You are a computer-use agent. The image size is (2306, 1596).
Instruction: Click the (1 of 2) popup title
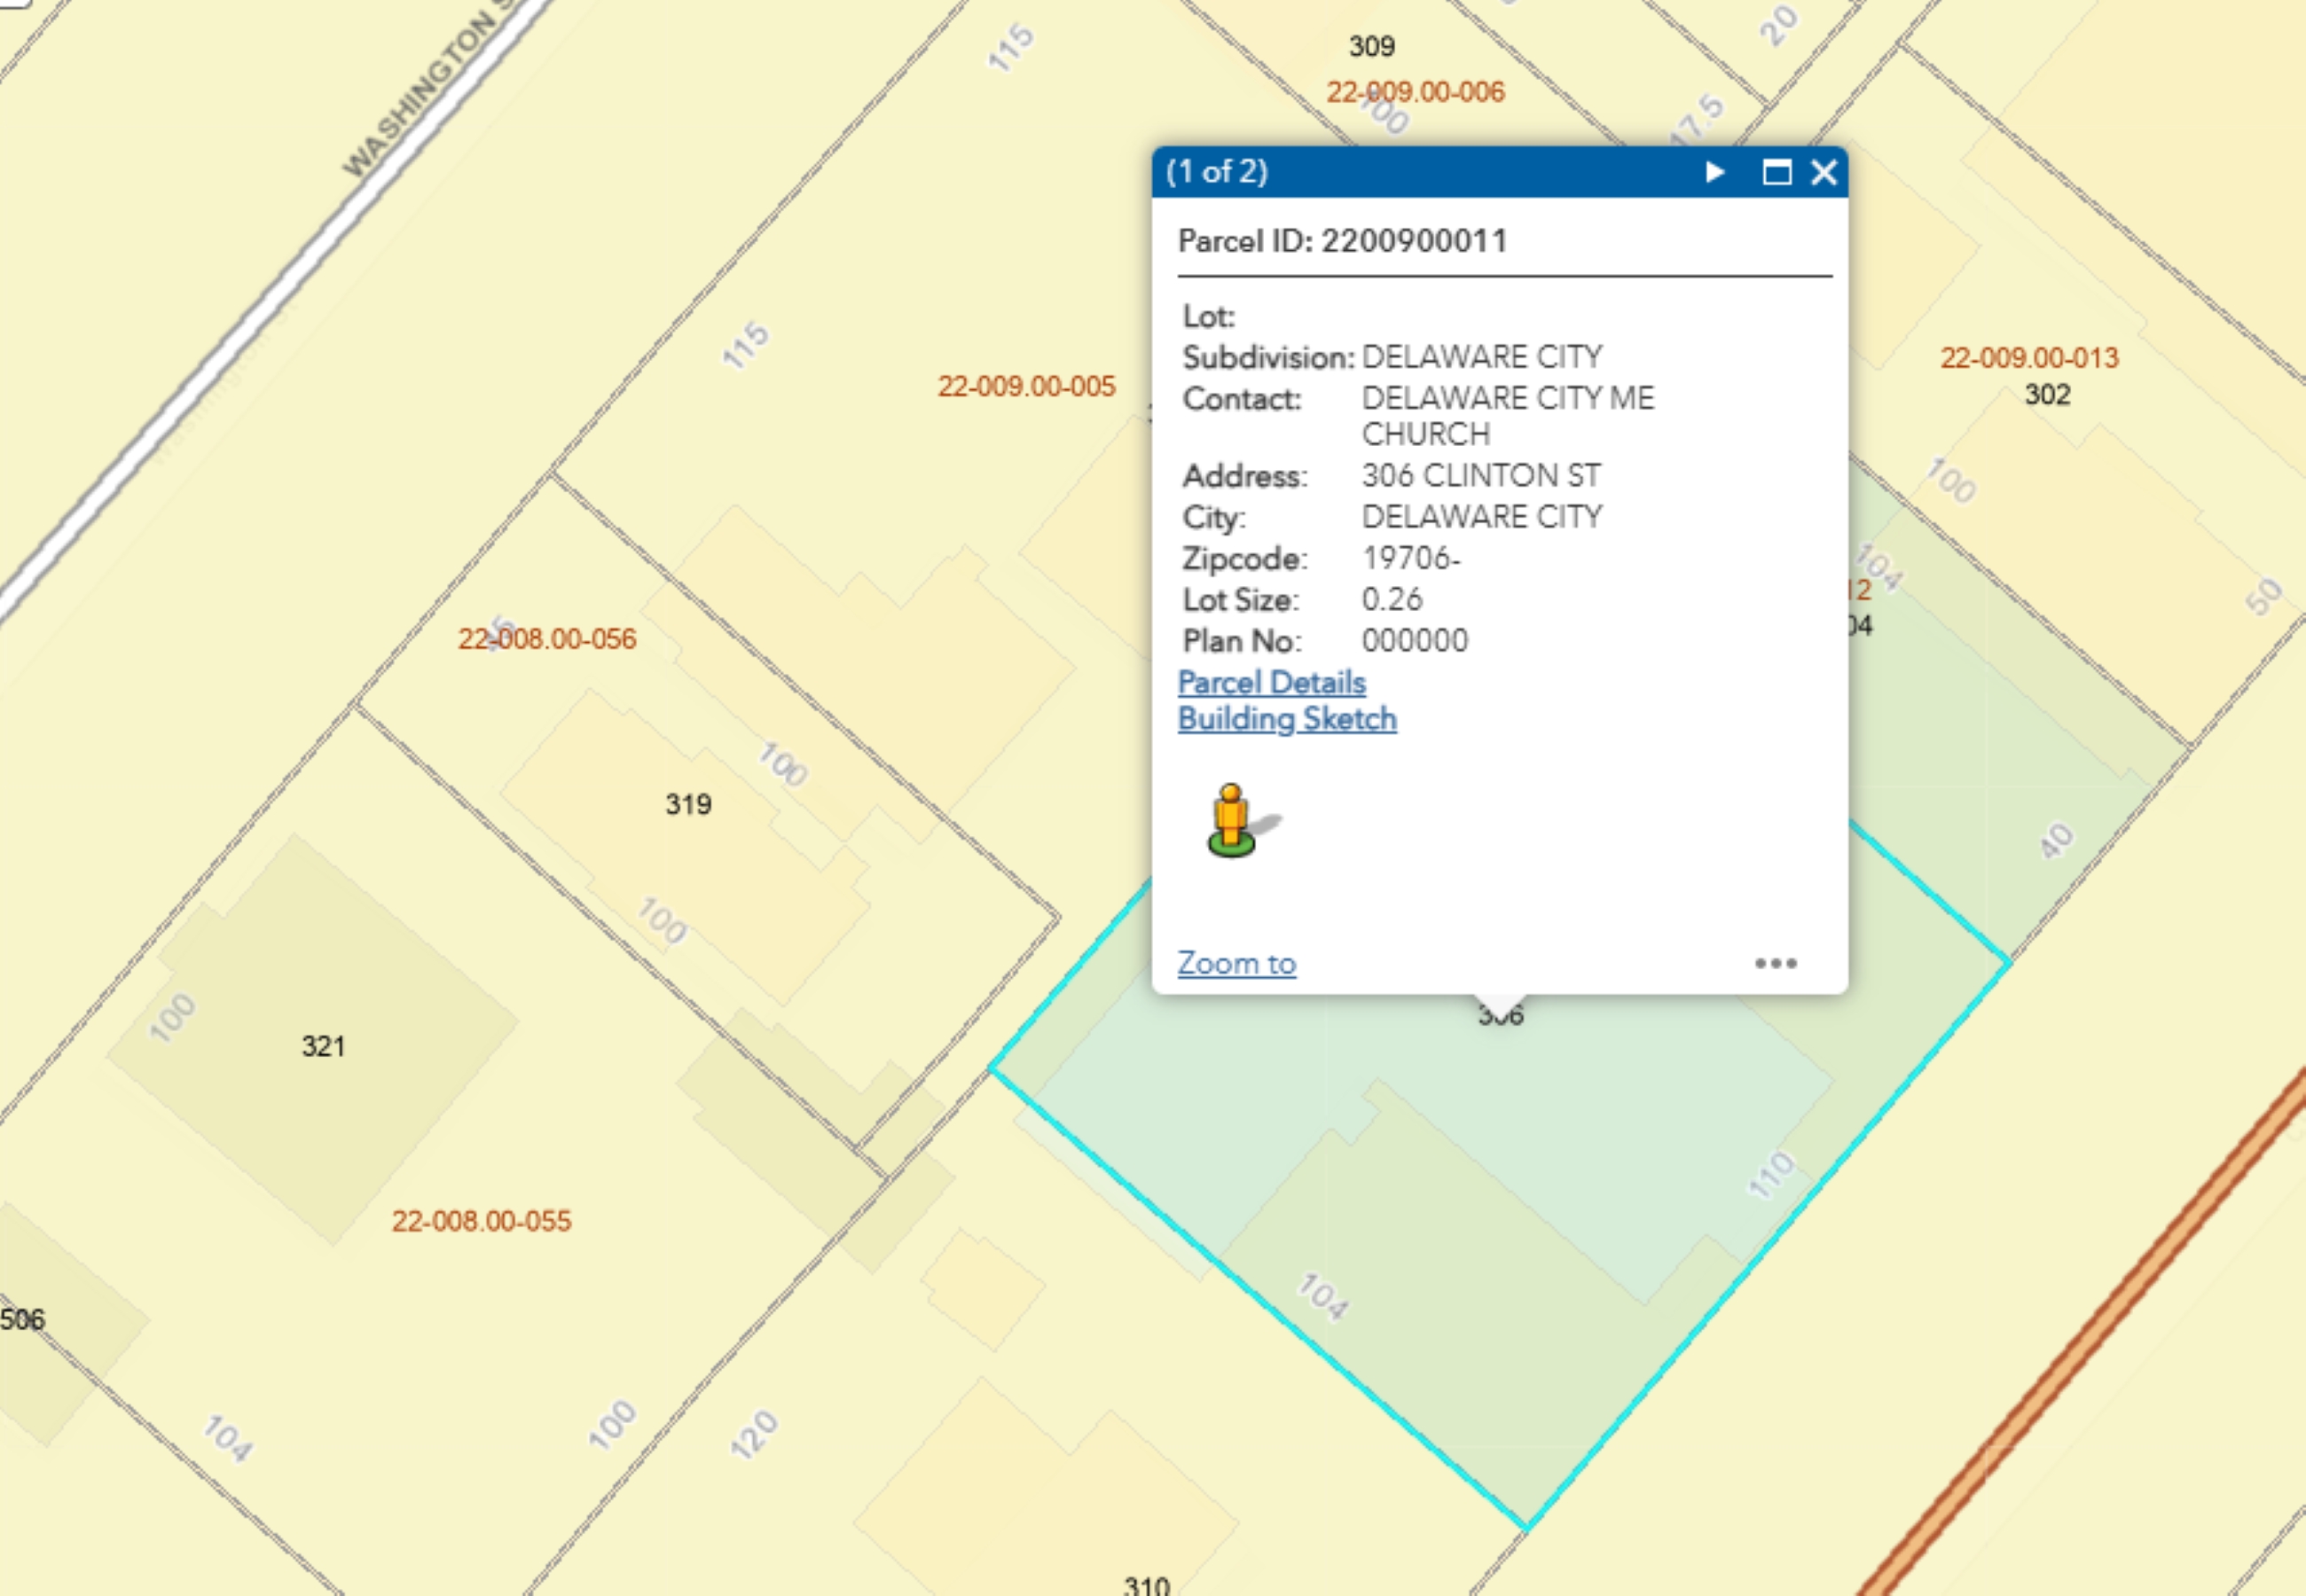click(1216, 172)
